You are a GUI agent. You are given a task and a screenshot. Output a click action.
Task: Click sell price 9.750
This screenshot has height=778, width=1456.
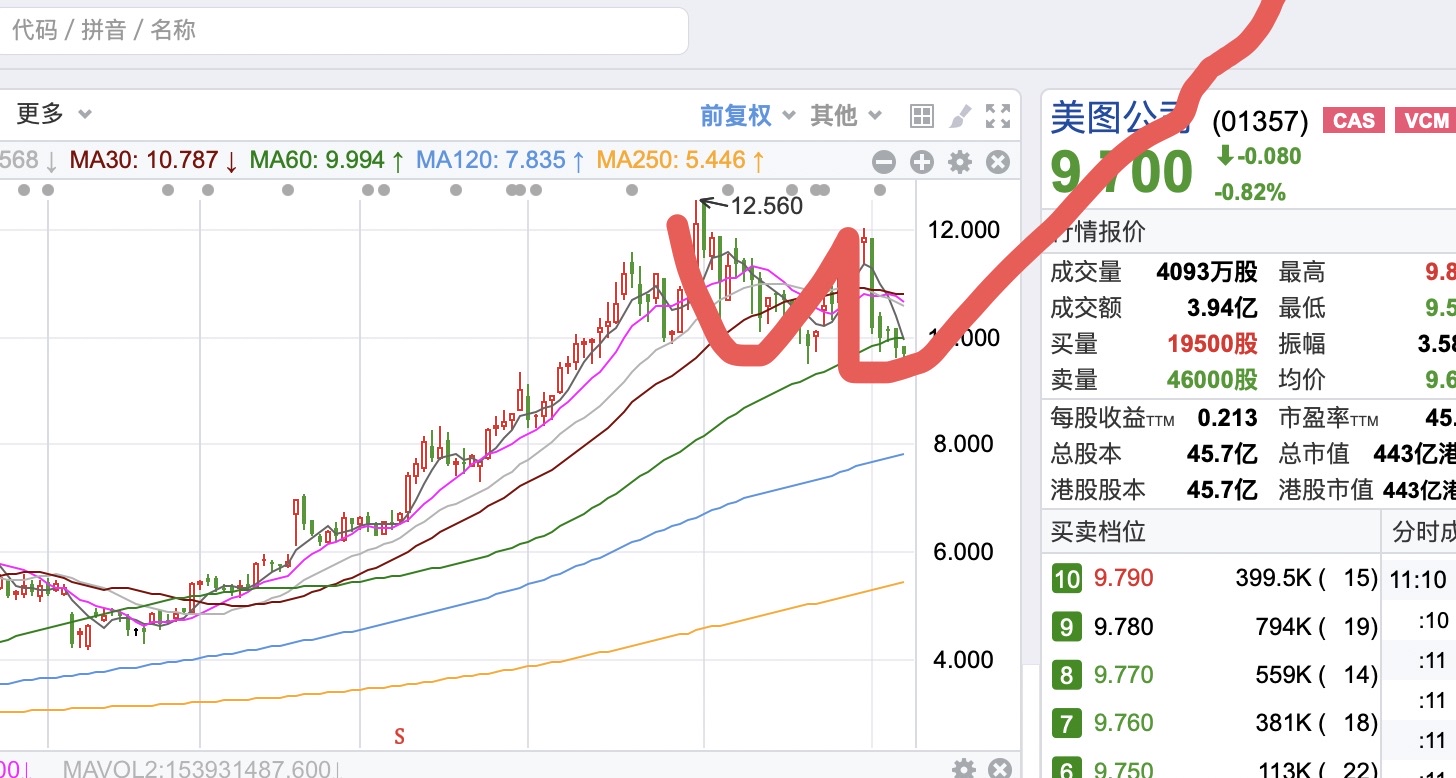(1123, 769)
